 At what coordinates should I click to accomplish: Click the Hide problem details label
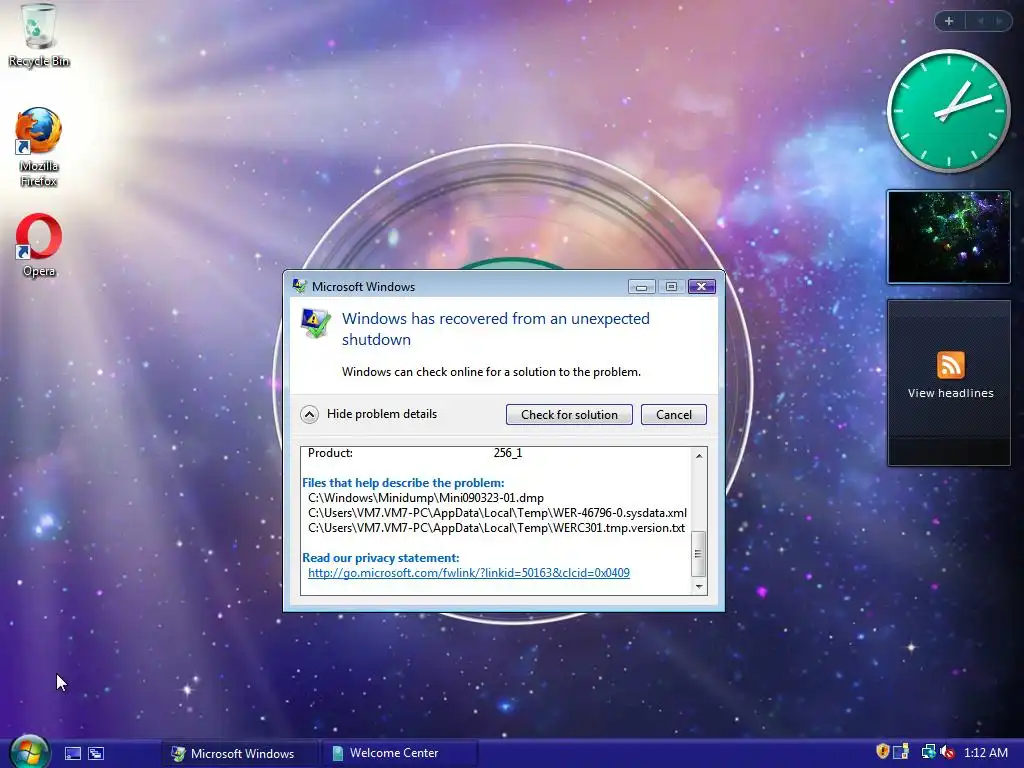tap(382, 414)
